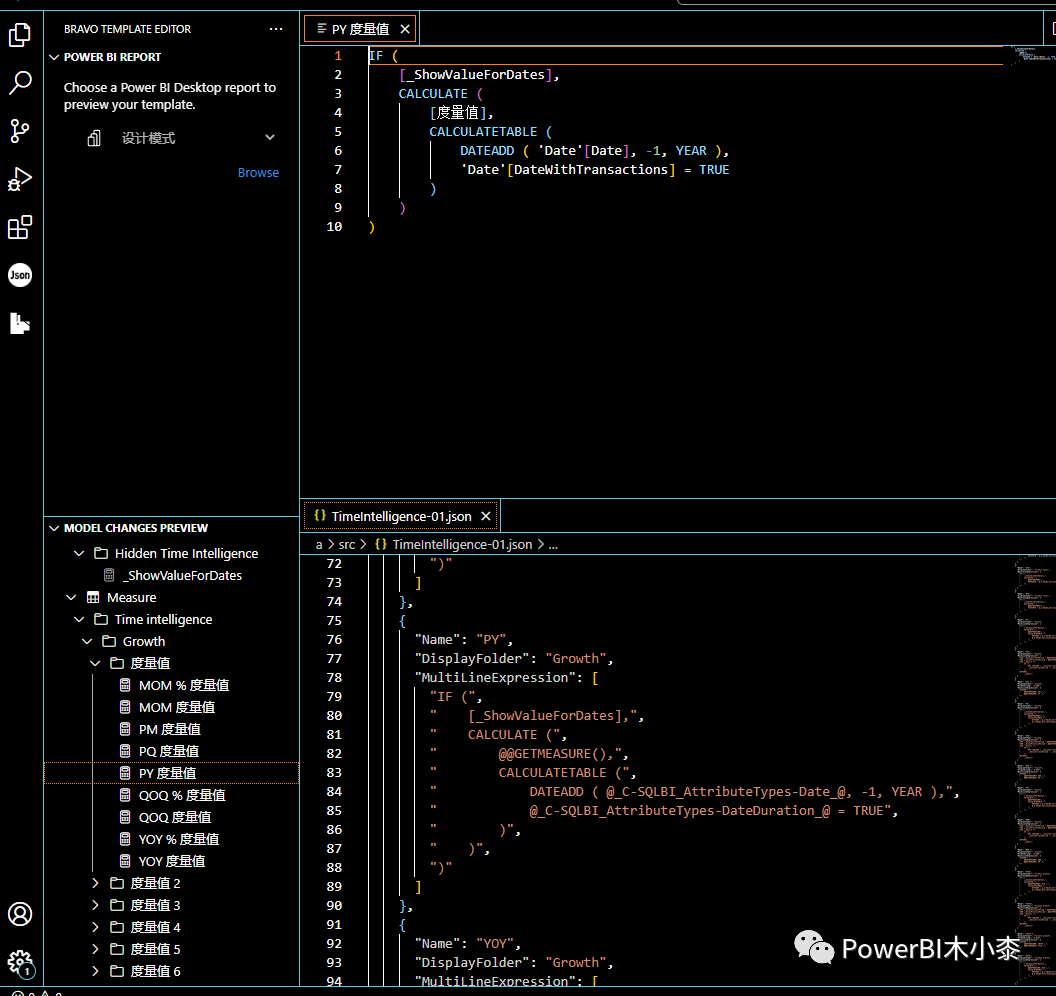Open the Accounts icon

(20, 914)
